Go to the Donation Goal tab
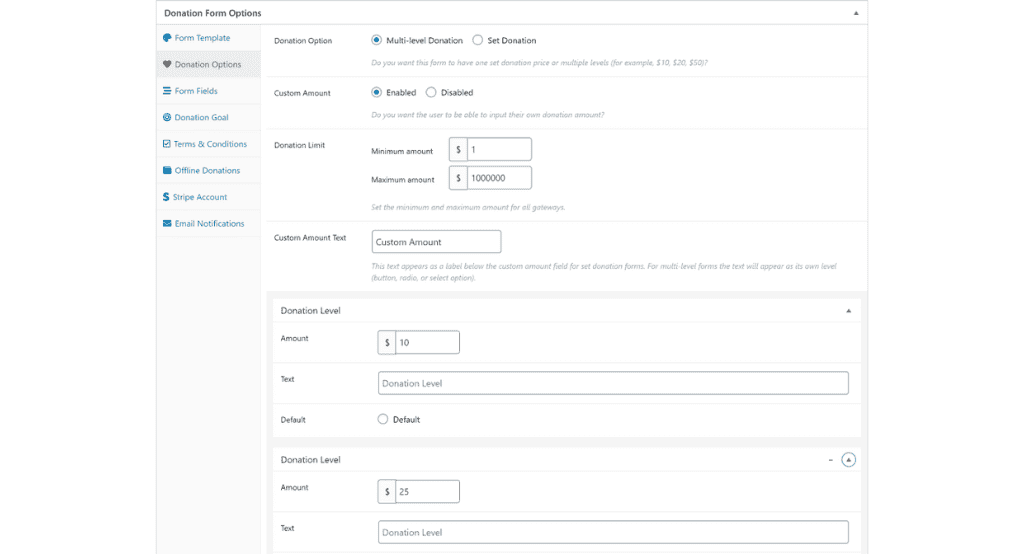Image resolution: width=1024 pixels, height=554 pixels. tap(208, 118)
